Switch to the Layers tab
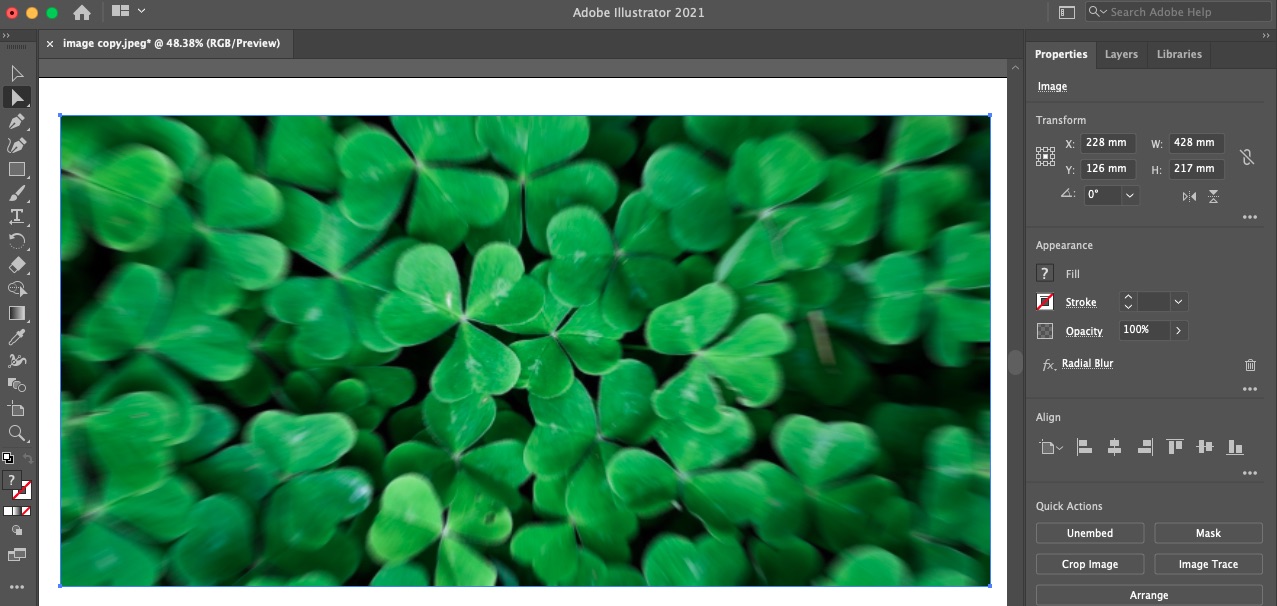The image size is (1277, 606). tap(1121, 54)
